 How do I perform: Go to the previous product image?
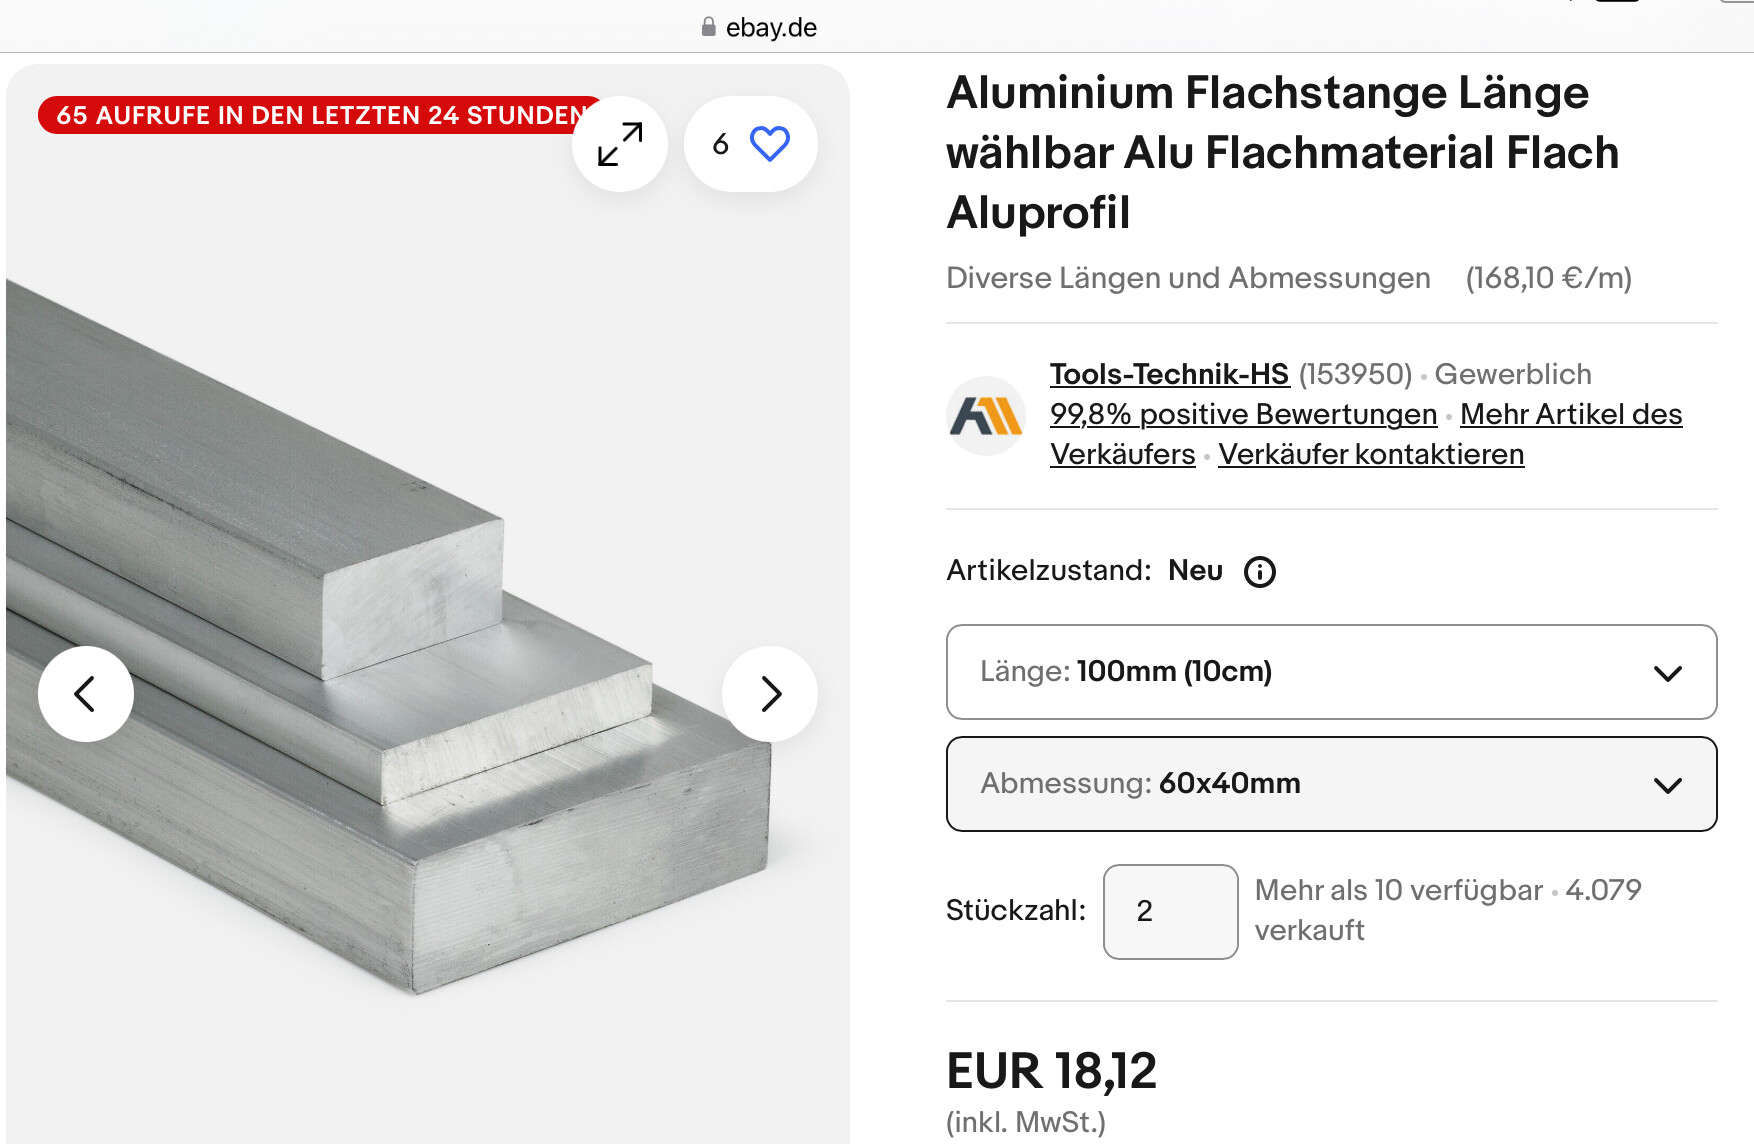(x=86, y=693)
